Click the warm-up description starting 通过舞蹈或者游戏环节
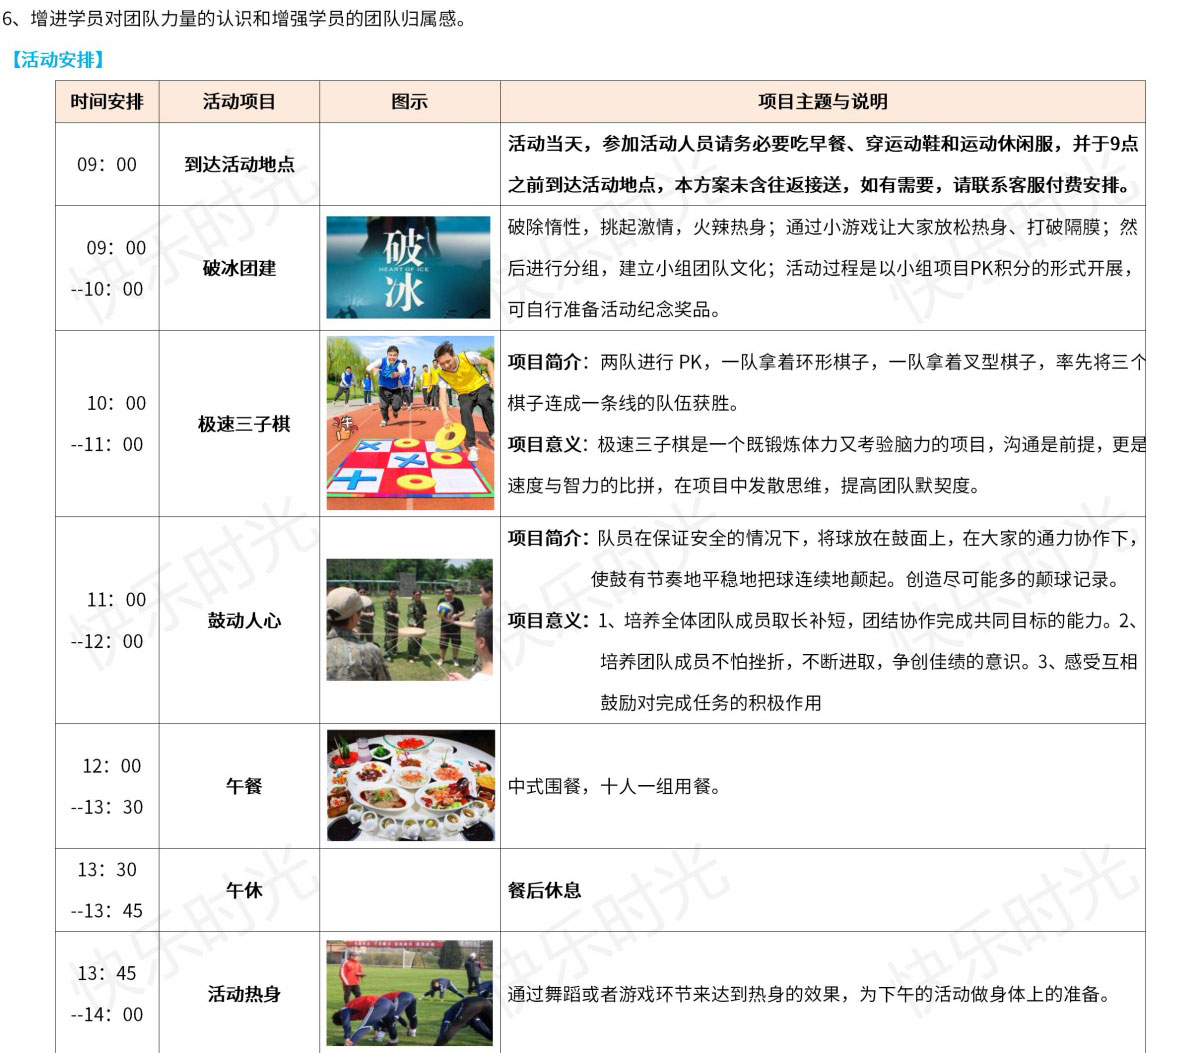The height and width of the screenshot is (1053, 1200). 809,994
